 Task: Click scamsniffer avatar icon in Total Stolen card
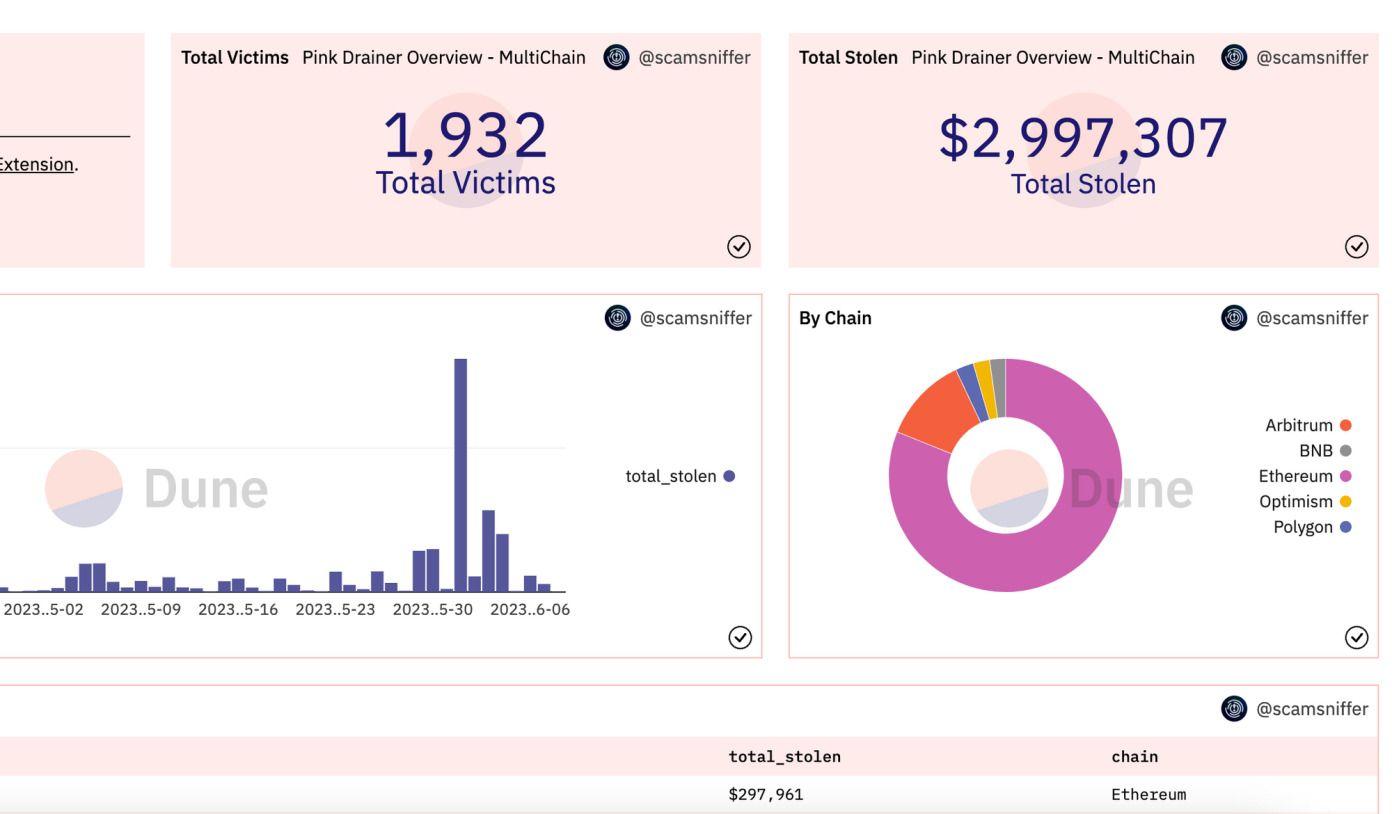pyautogui.click(x=1234, y=58)
